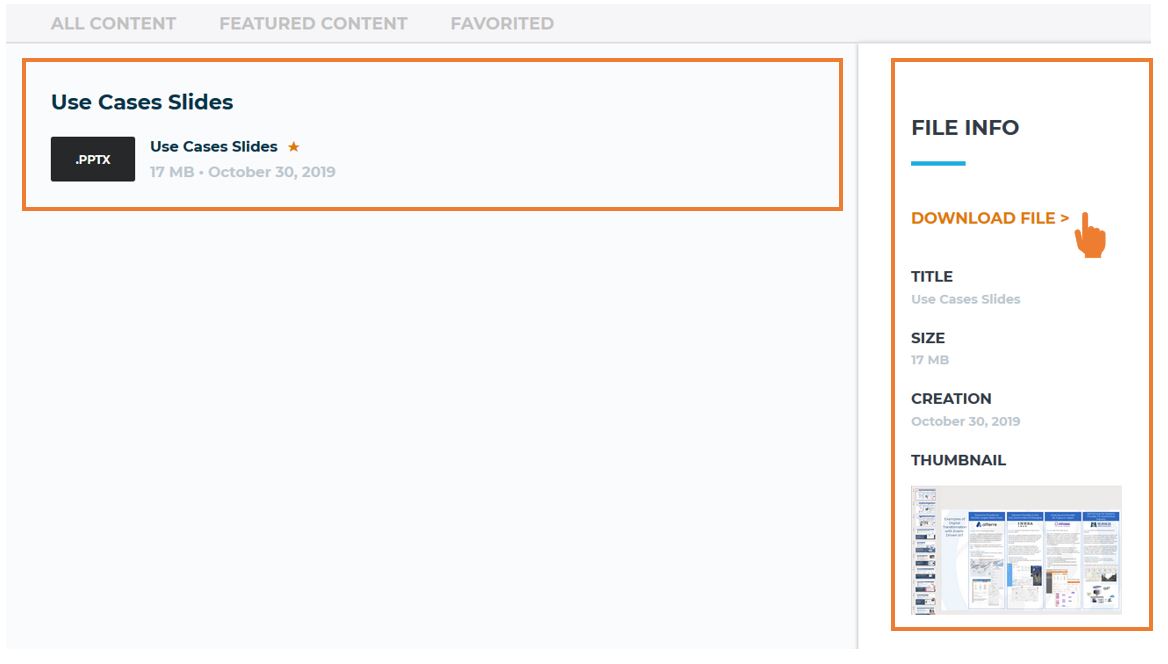Open the slide deck thumbnail preview
The image size is (1168, 664).
(1016, 549)
